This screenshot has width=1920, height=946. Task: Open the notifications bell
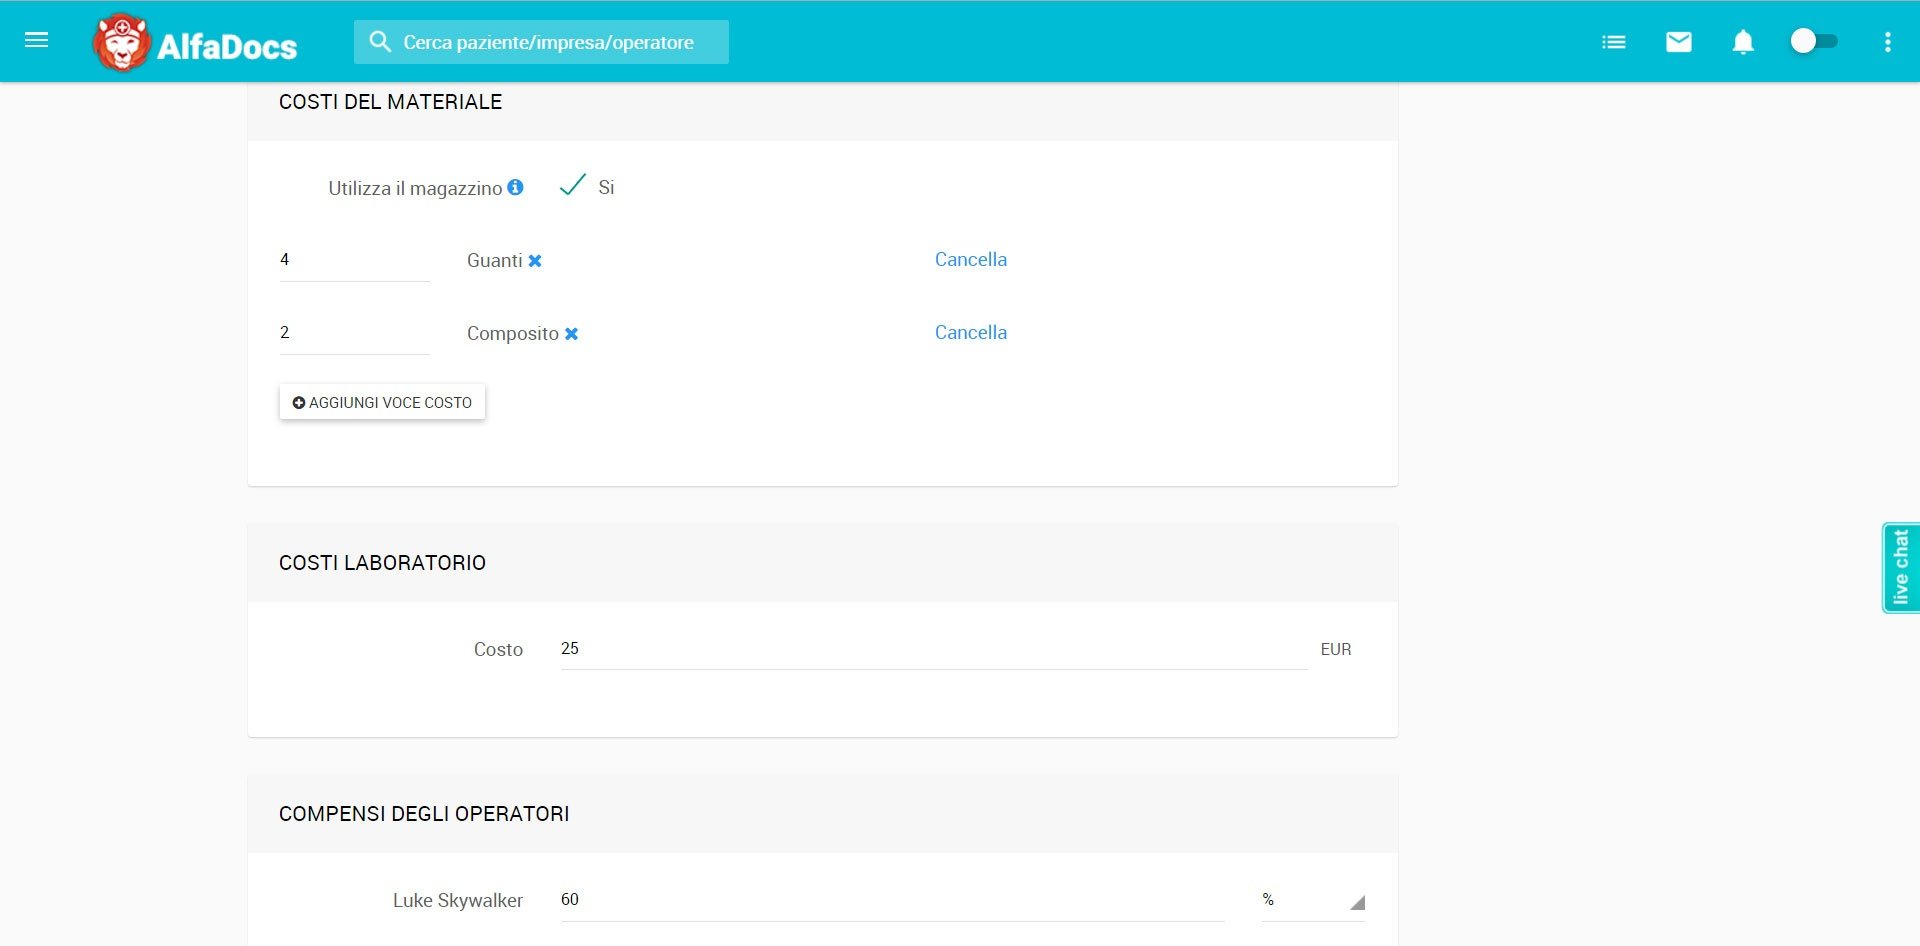1742,42
